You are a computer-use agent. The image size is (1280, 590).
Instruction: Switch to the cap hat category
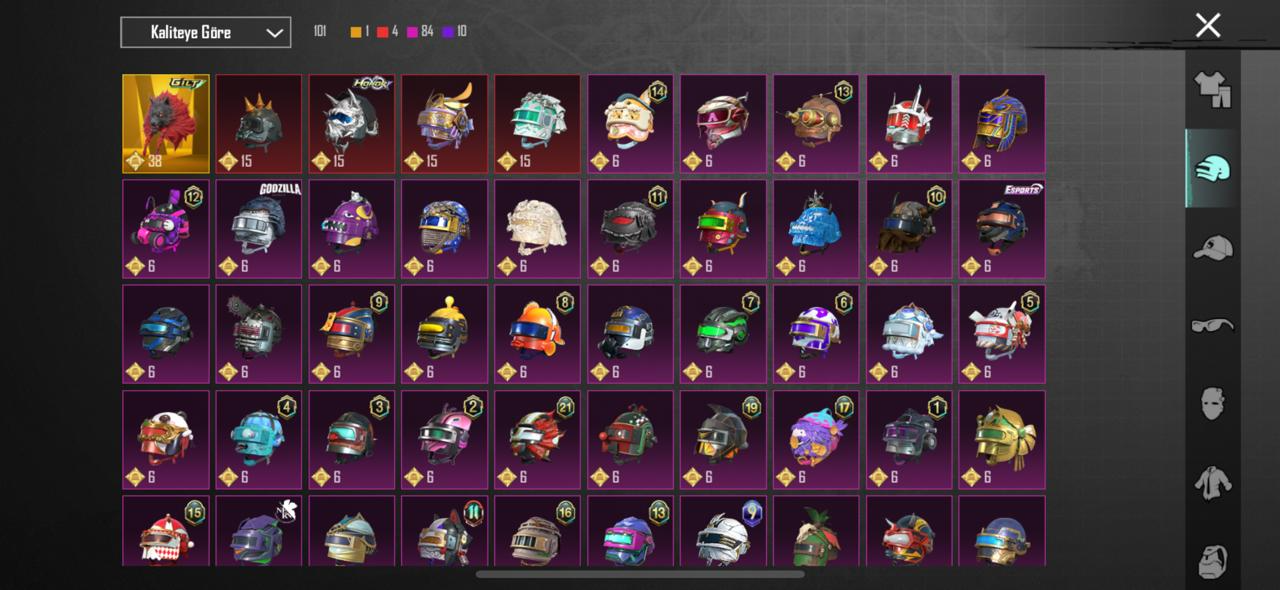tap(1212, 247)
